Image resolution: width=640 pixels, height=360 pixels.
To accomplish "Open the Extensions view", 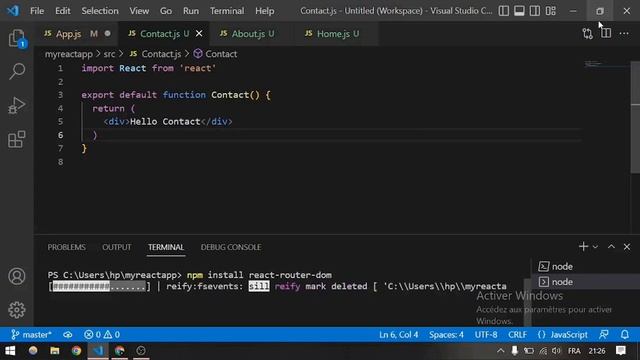I will (x=17, y=139).
